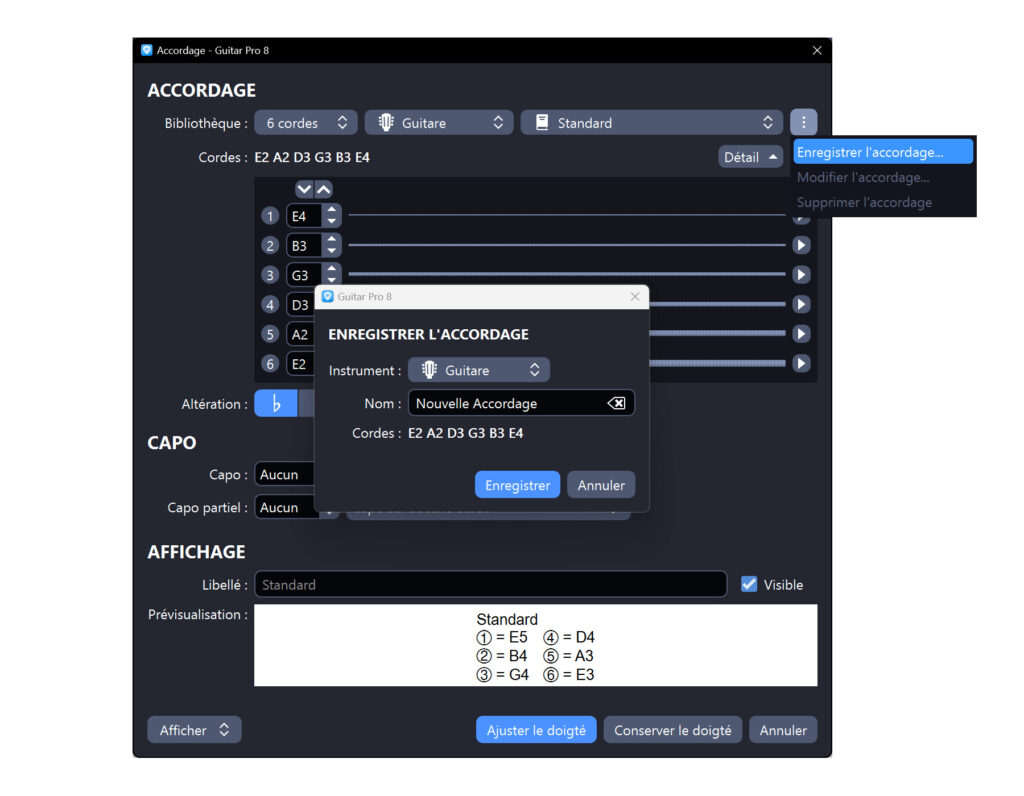The height and width of the screenshot is (796, 1024).
Task: Click the Libellé field showing Standard
Action: 490,584
